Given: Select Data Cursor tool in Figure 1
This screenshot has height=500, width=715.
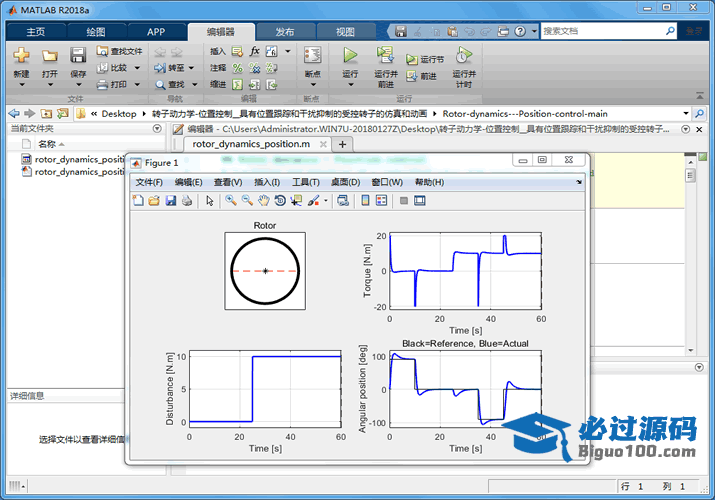Looking at the screenshot, I should 296,201.
